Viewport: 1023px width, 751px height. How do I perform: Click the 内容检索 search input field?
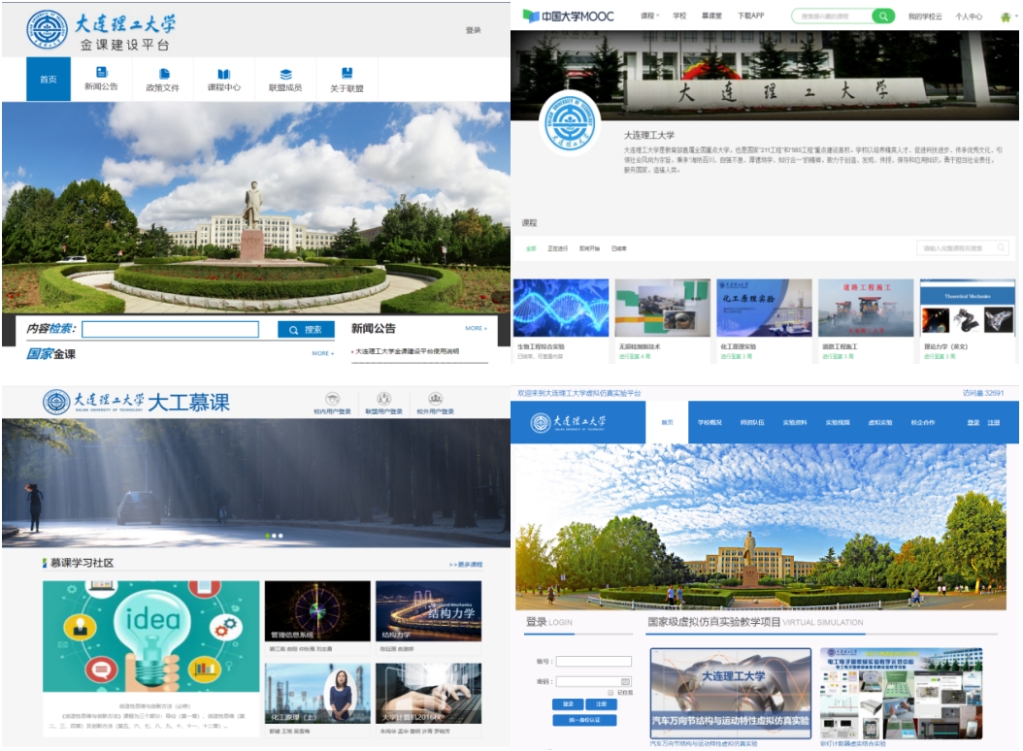click(x=170, y=330)
